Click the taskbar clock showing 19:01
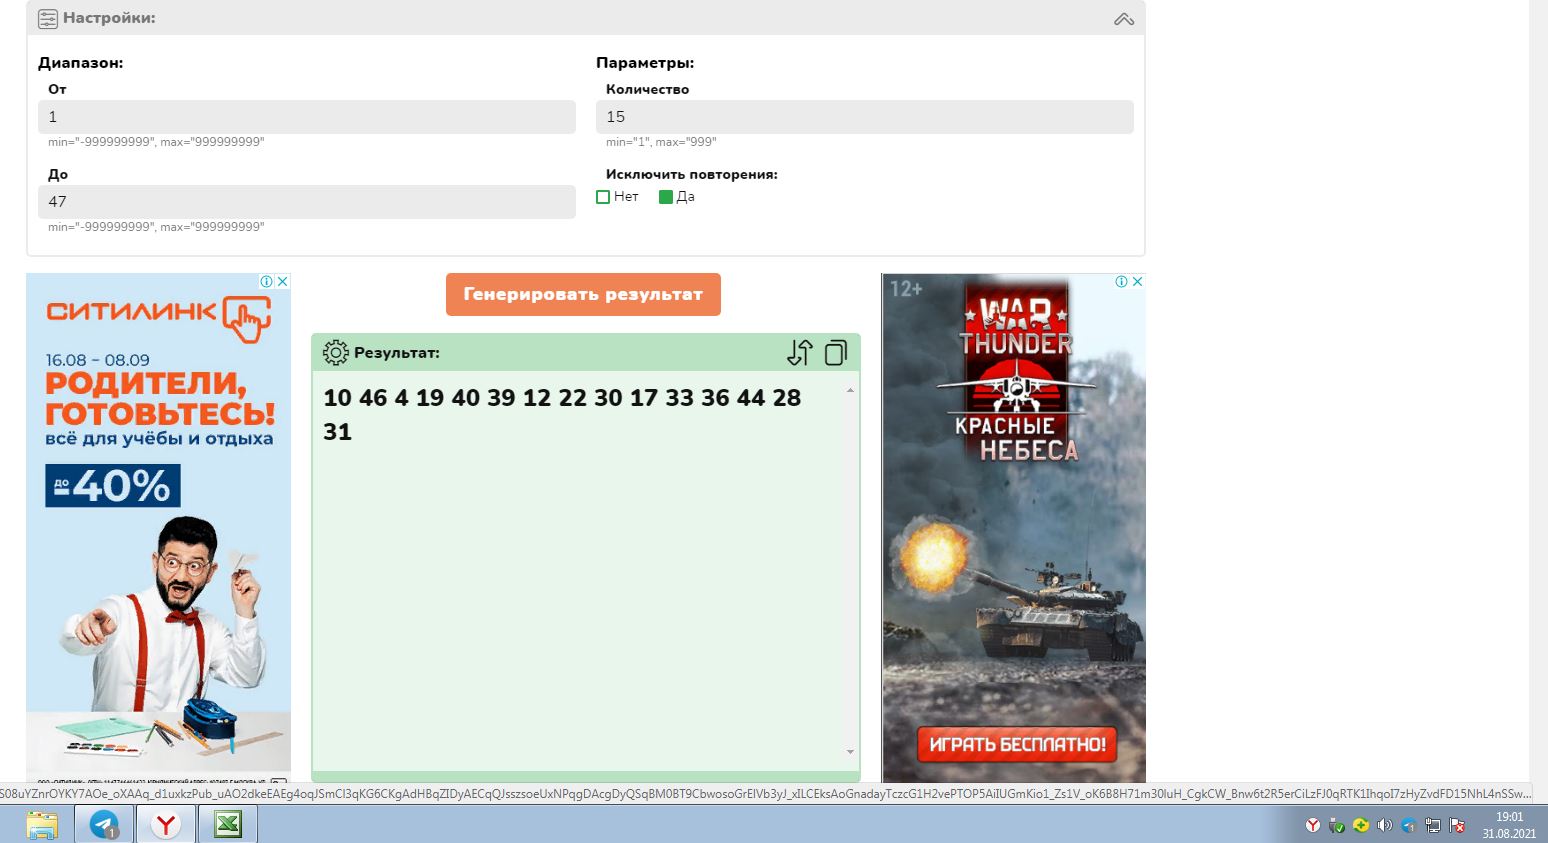The image size is (1548, 843). tap(1509, 825)
